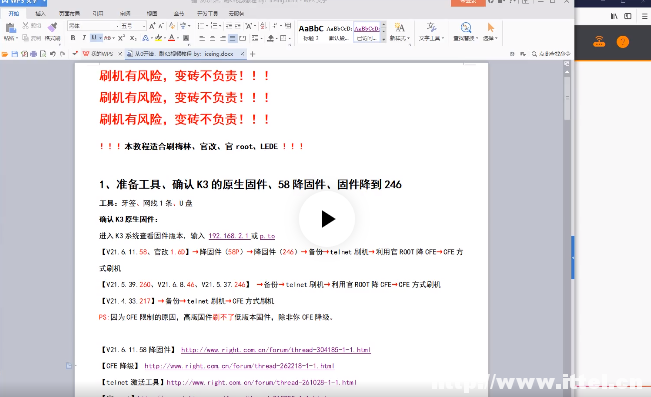Open browser hamburger menu icon
The width and height of the screenshot is (651, 397).
pyautogui.click(x=644, y=16)
